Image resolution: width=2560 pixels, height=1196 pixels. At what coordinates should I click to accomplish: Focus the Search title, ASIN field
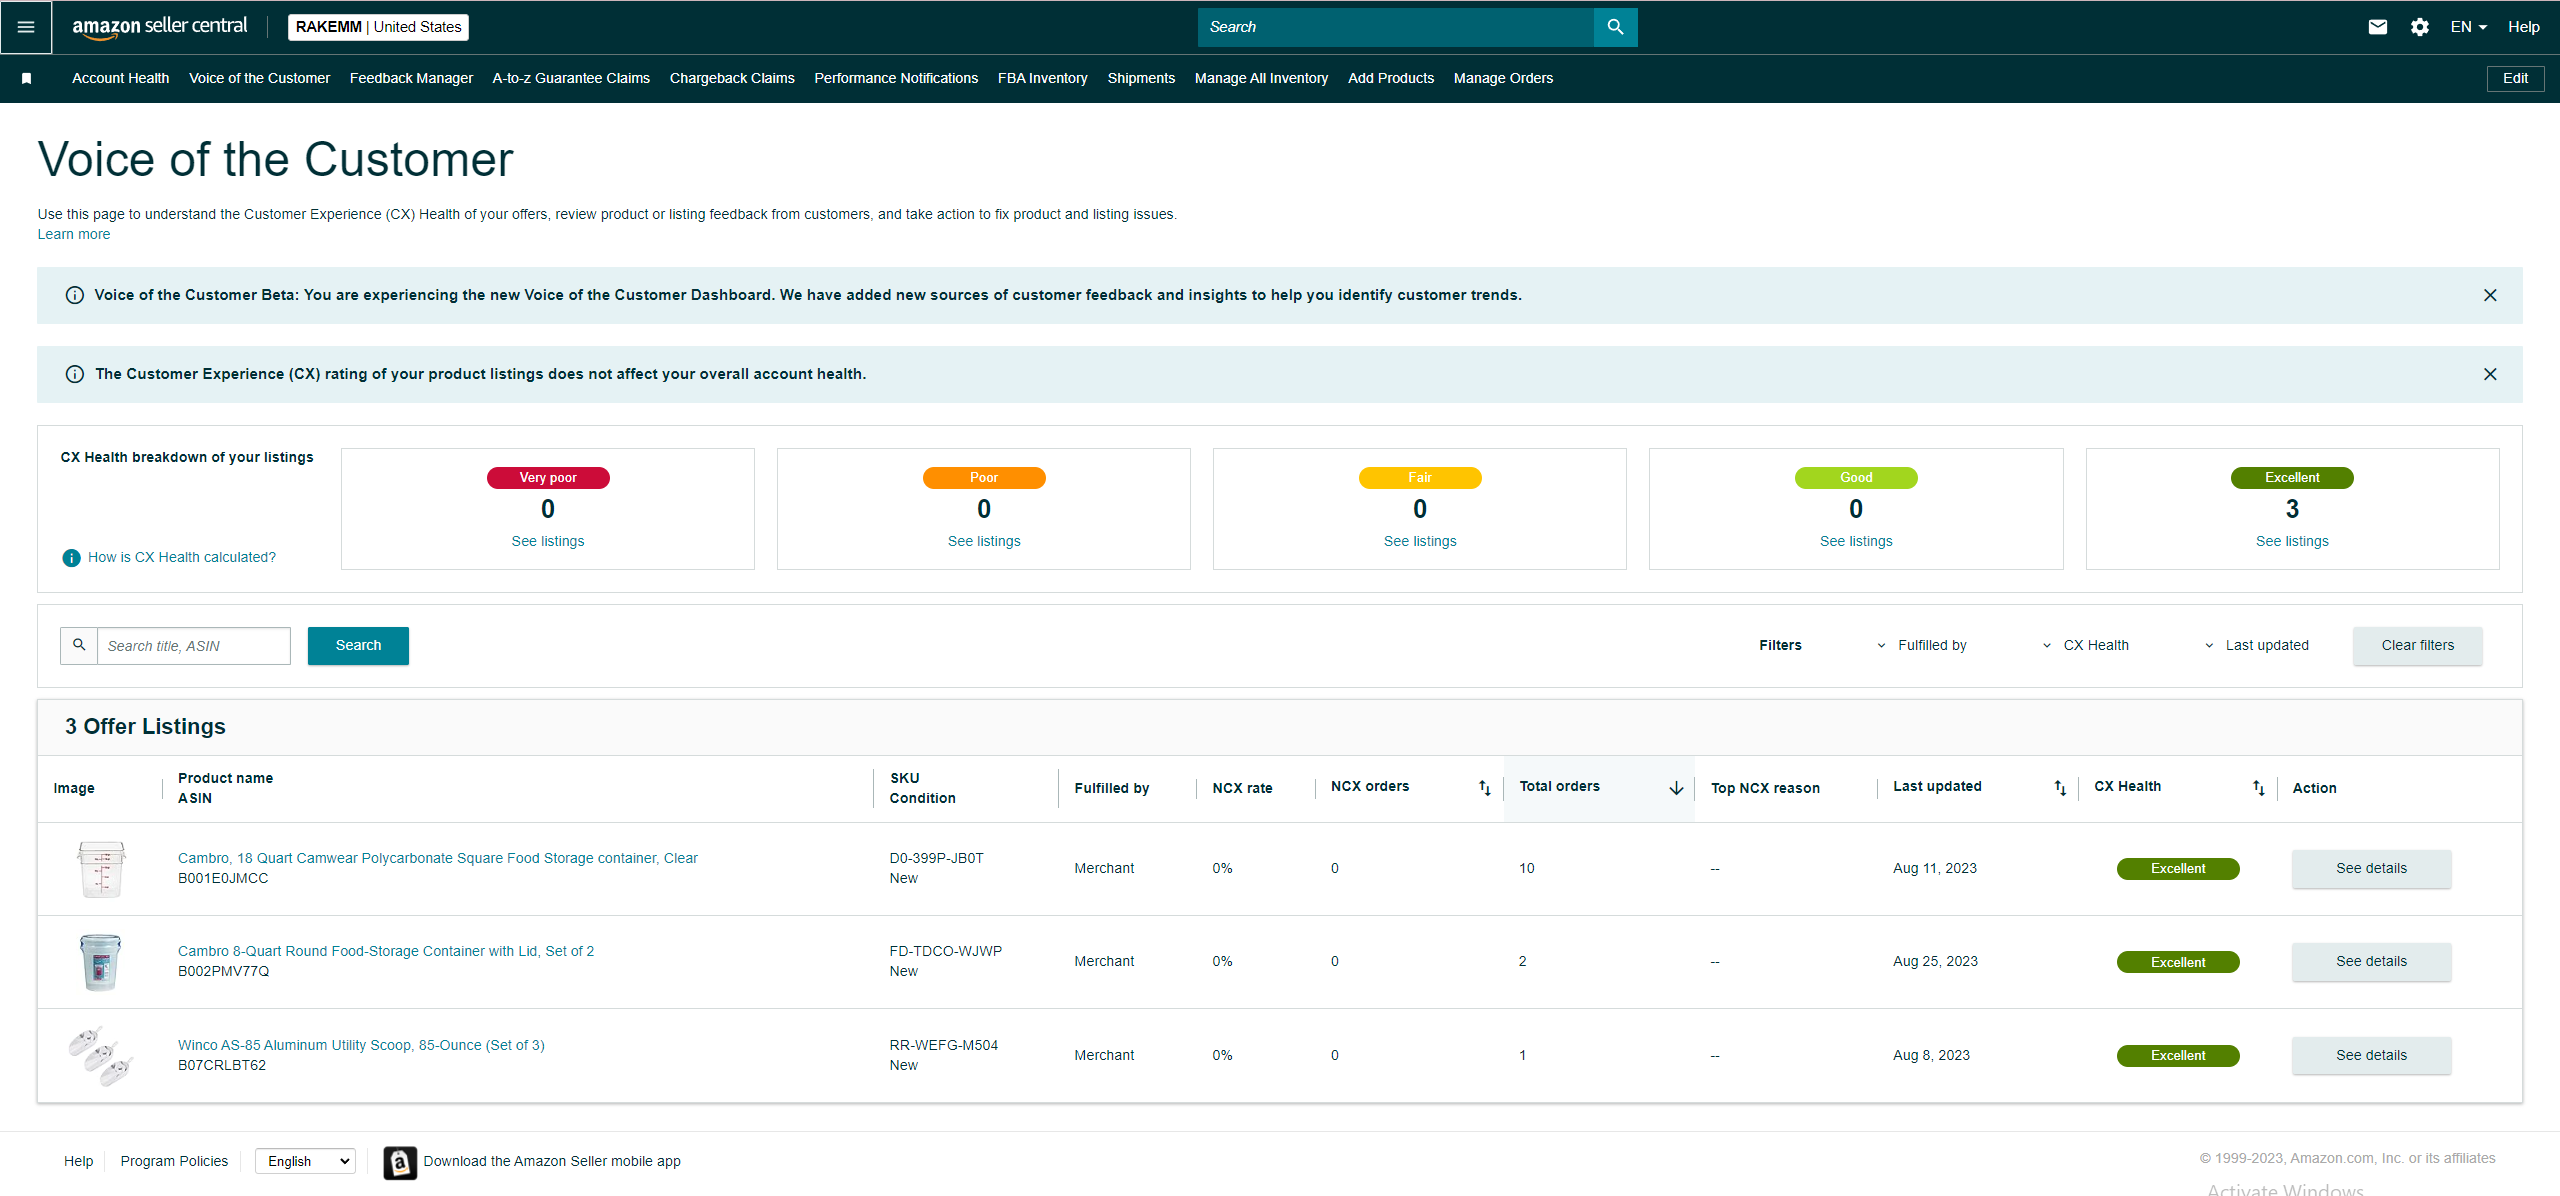tap(194, 646)
